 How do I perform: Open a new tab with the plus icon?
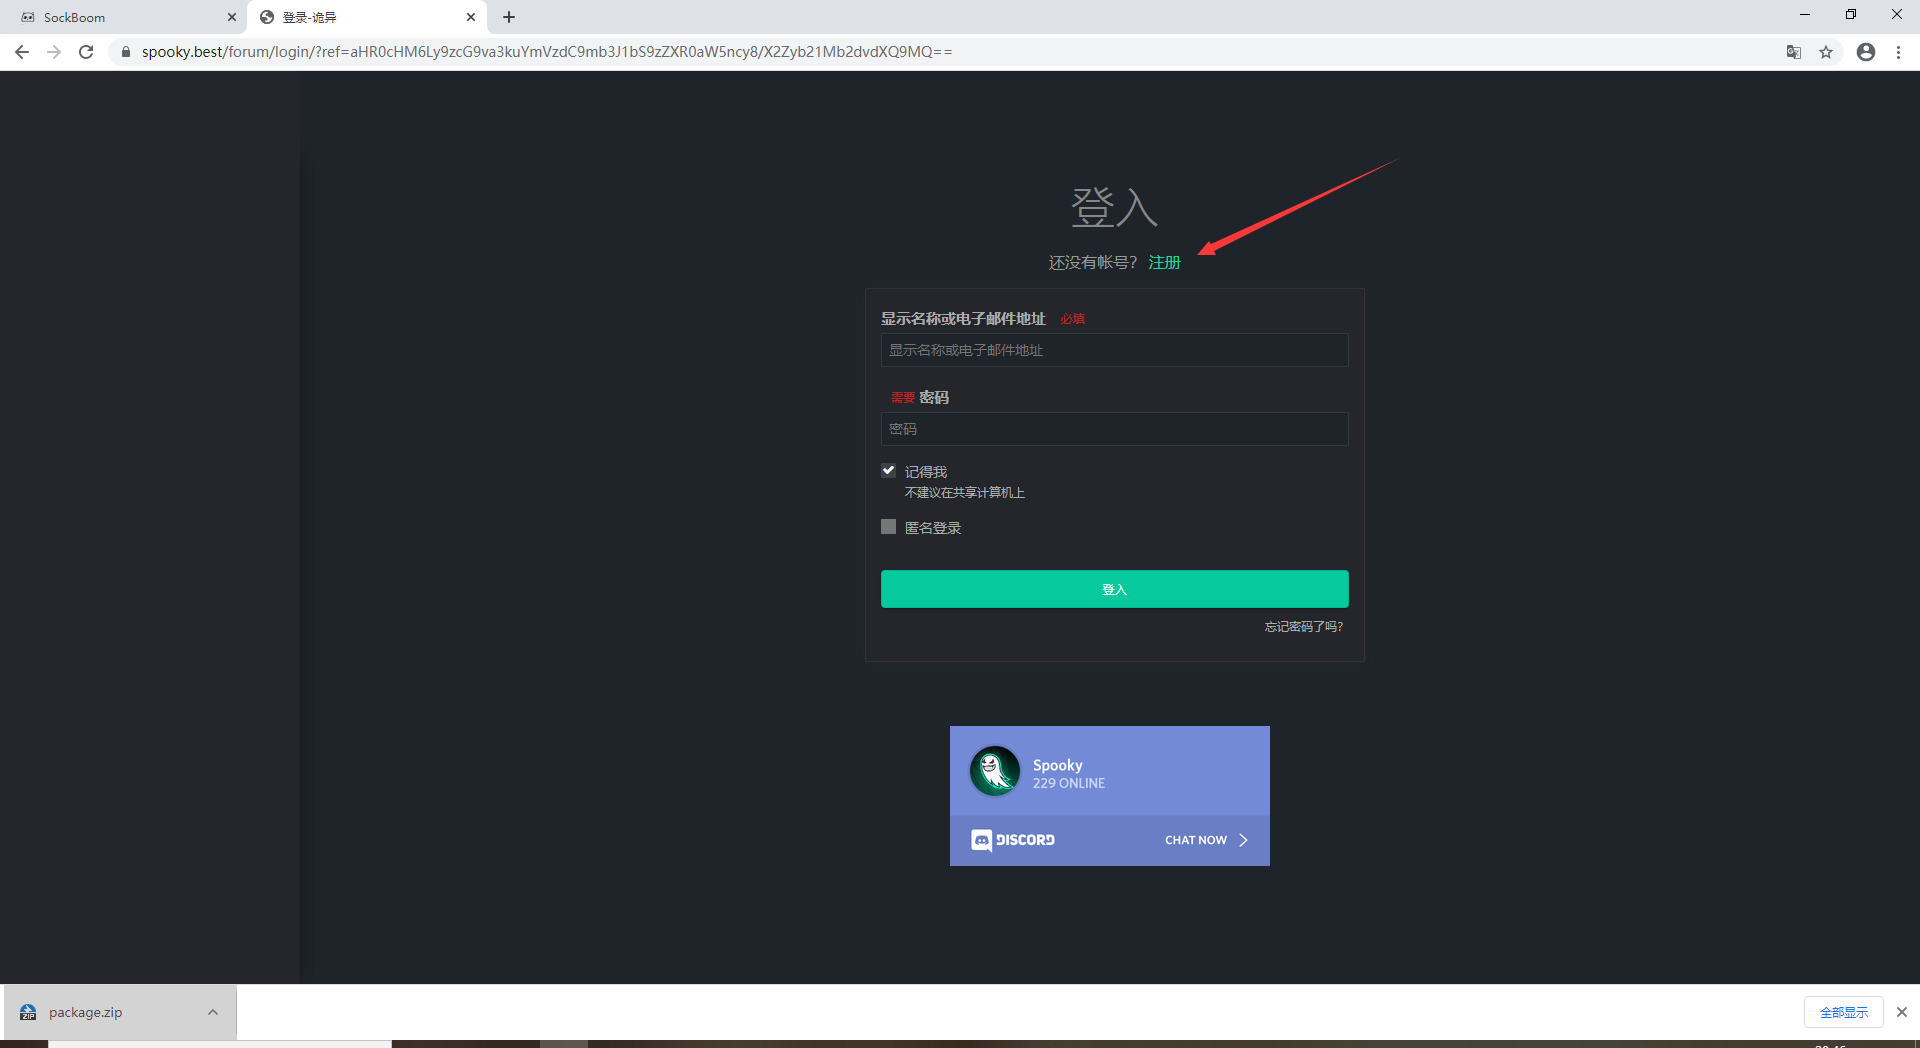coord(509,17)
